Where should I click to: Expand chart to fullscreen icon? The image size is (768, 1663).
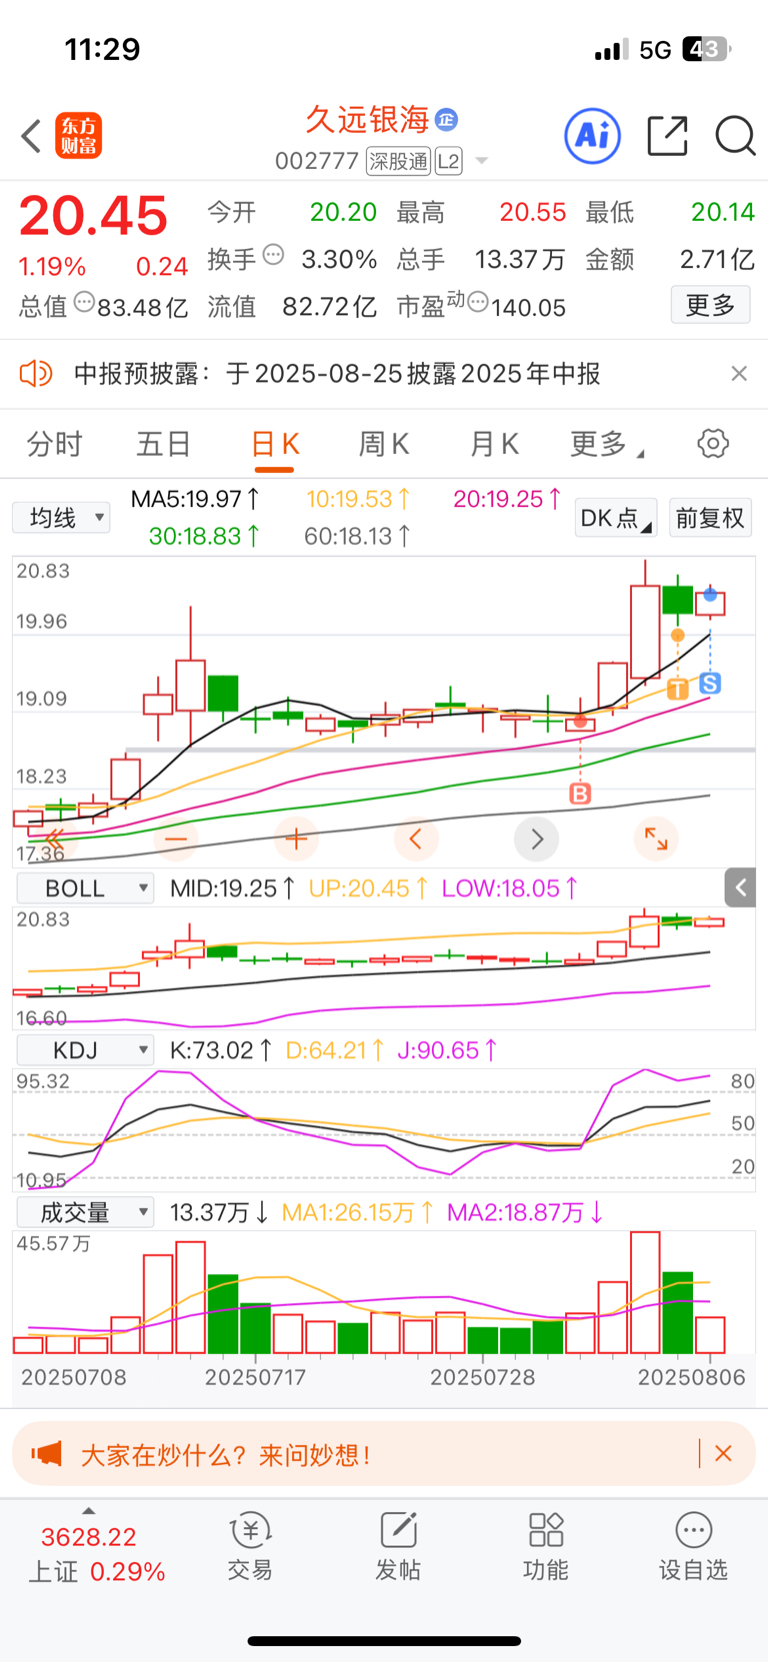point(656,839)
